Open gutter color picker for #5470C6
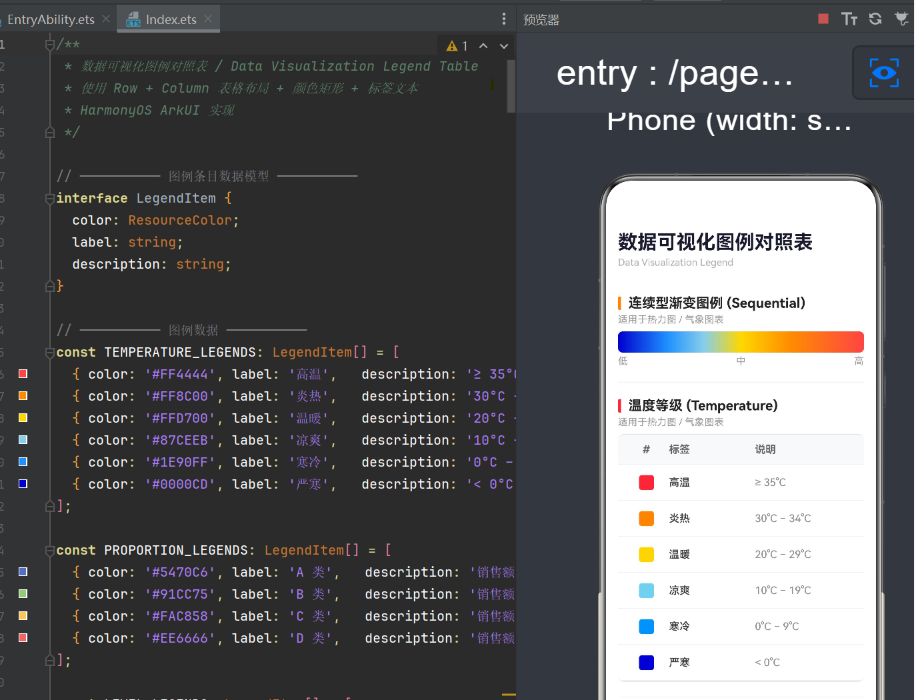The width and height of the screenshot is (915, 700). click(23, 572)
